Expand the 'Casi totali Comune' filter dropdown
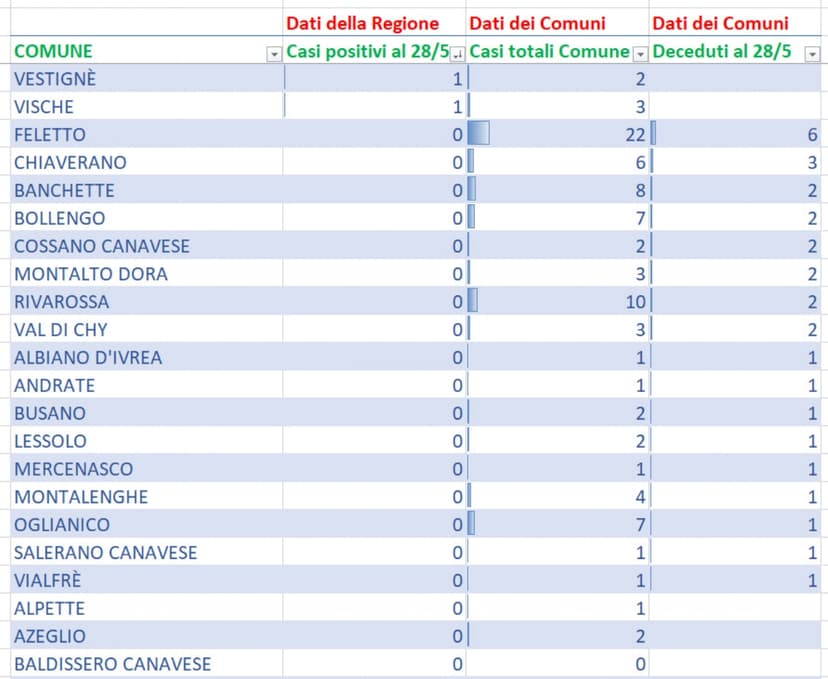Image resolution: width=828 pixels, height=679 pixels. pyautogui.click(x=641, y=54)
